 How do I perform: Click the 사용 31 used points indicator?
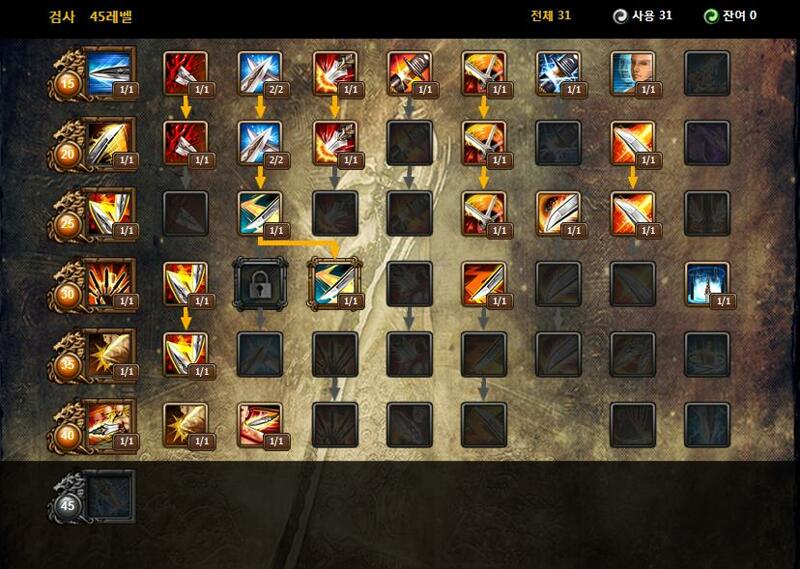[642, 16]
